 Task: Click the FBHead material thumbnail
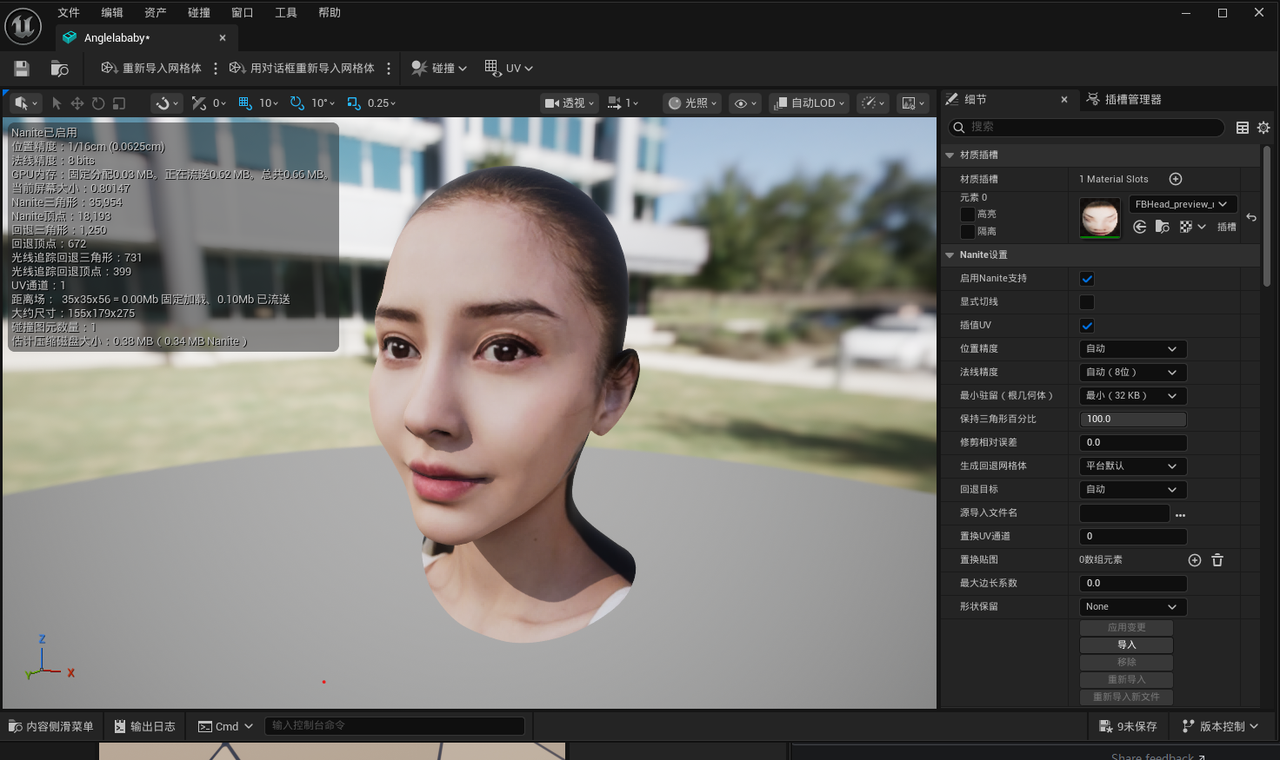(1100, 217)
